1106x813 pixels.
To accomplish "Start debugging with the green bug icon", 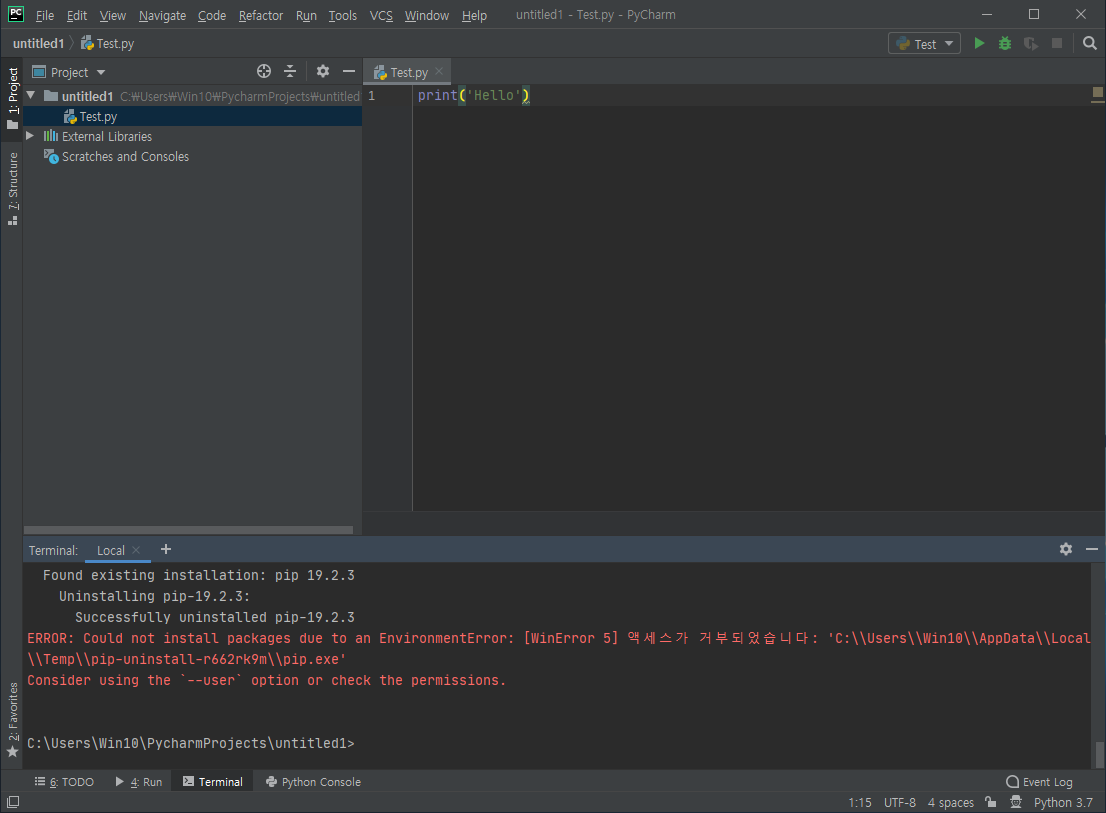I will point(1005,44).
